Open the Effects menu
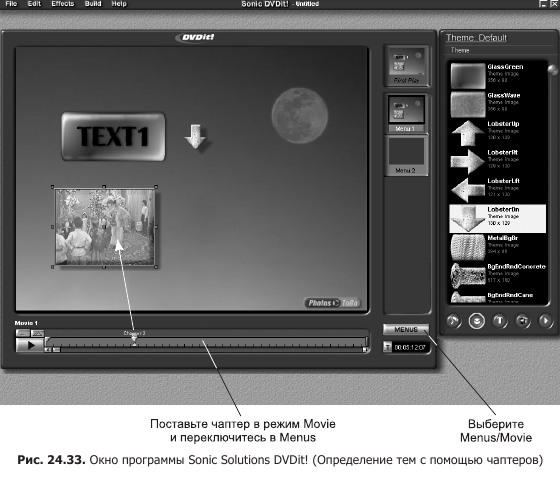 pos(62,4)
